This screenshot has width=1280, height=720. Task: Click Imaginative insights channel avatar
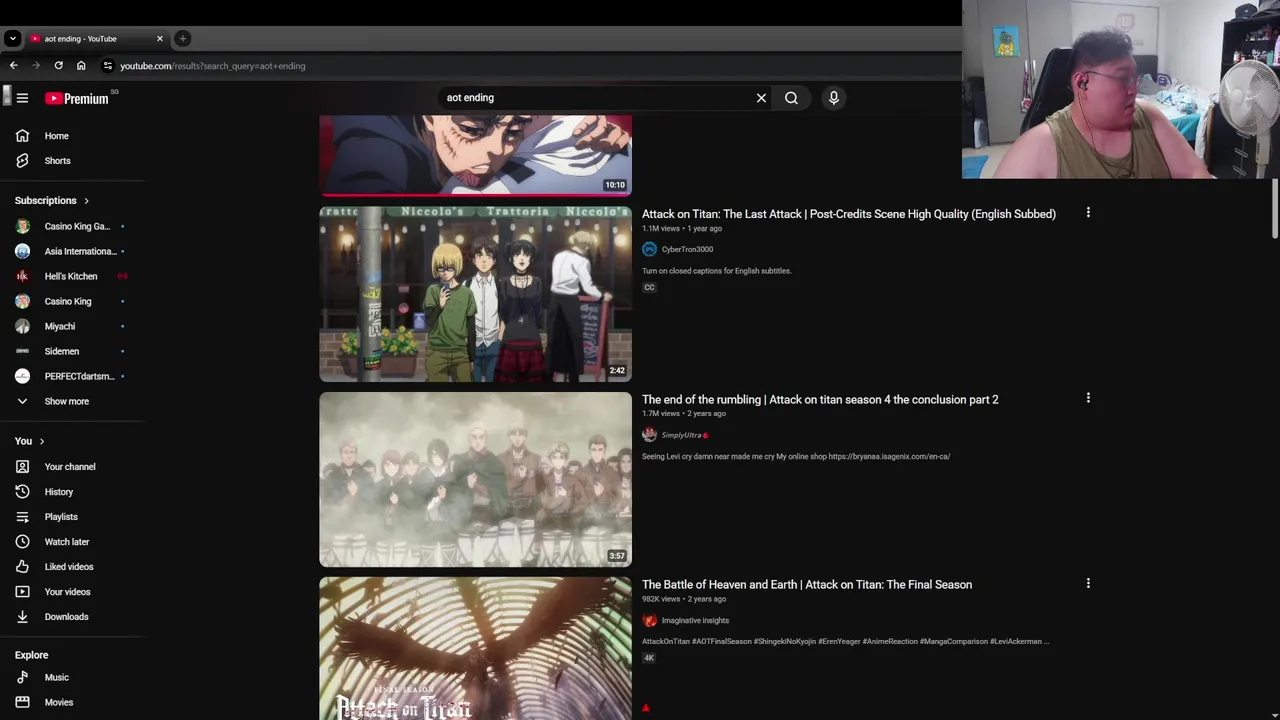pyautogui.click(x=649, y=620)
